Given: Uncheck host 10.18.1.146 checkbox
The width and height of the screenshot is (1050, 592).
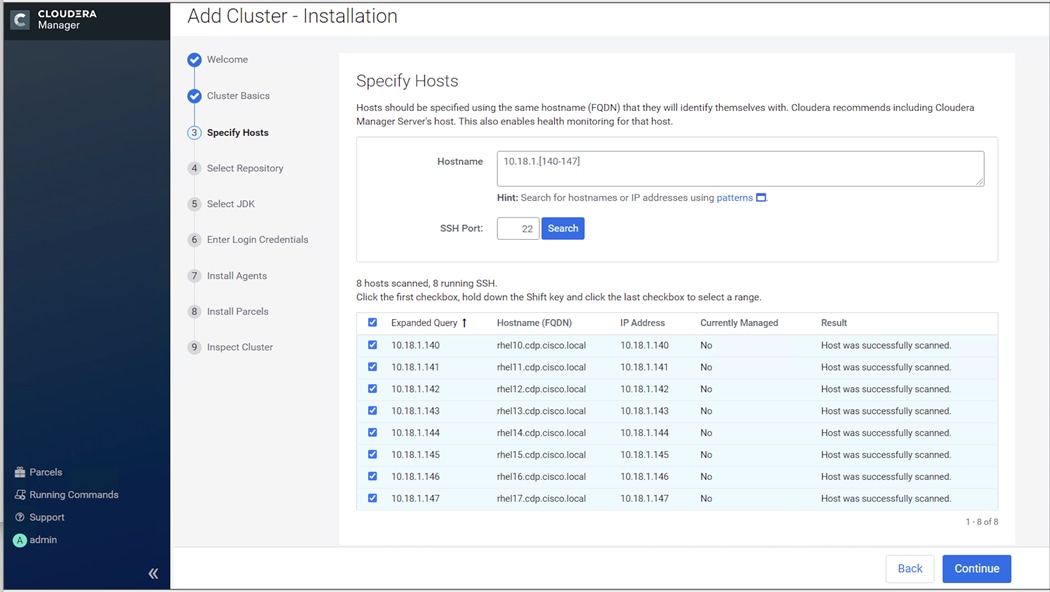Looking at the screenshot, I should 372,476.
